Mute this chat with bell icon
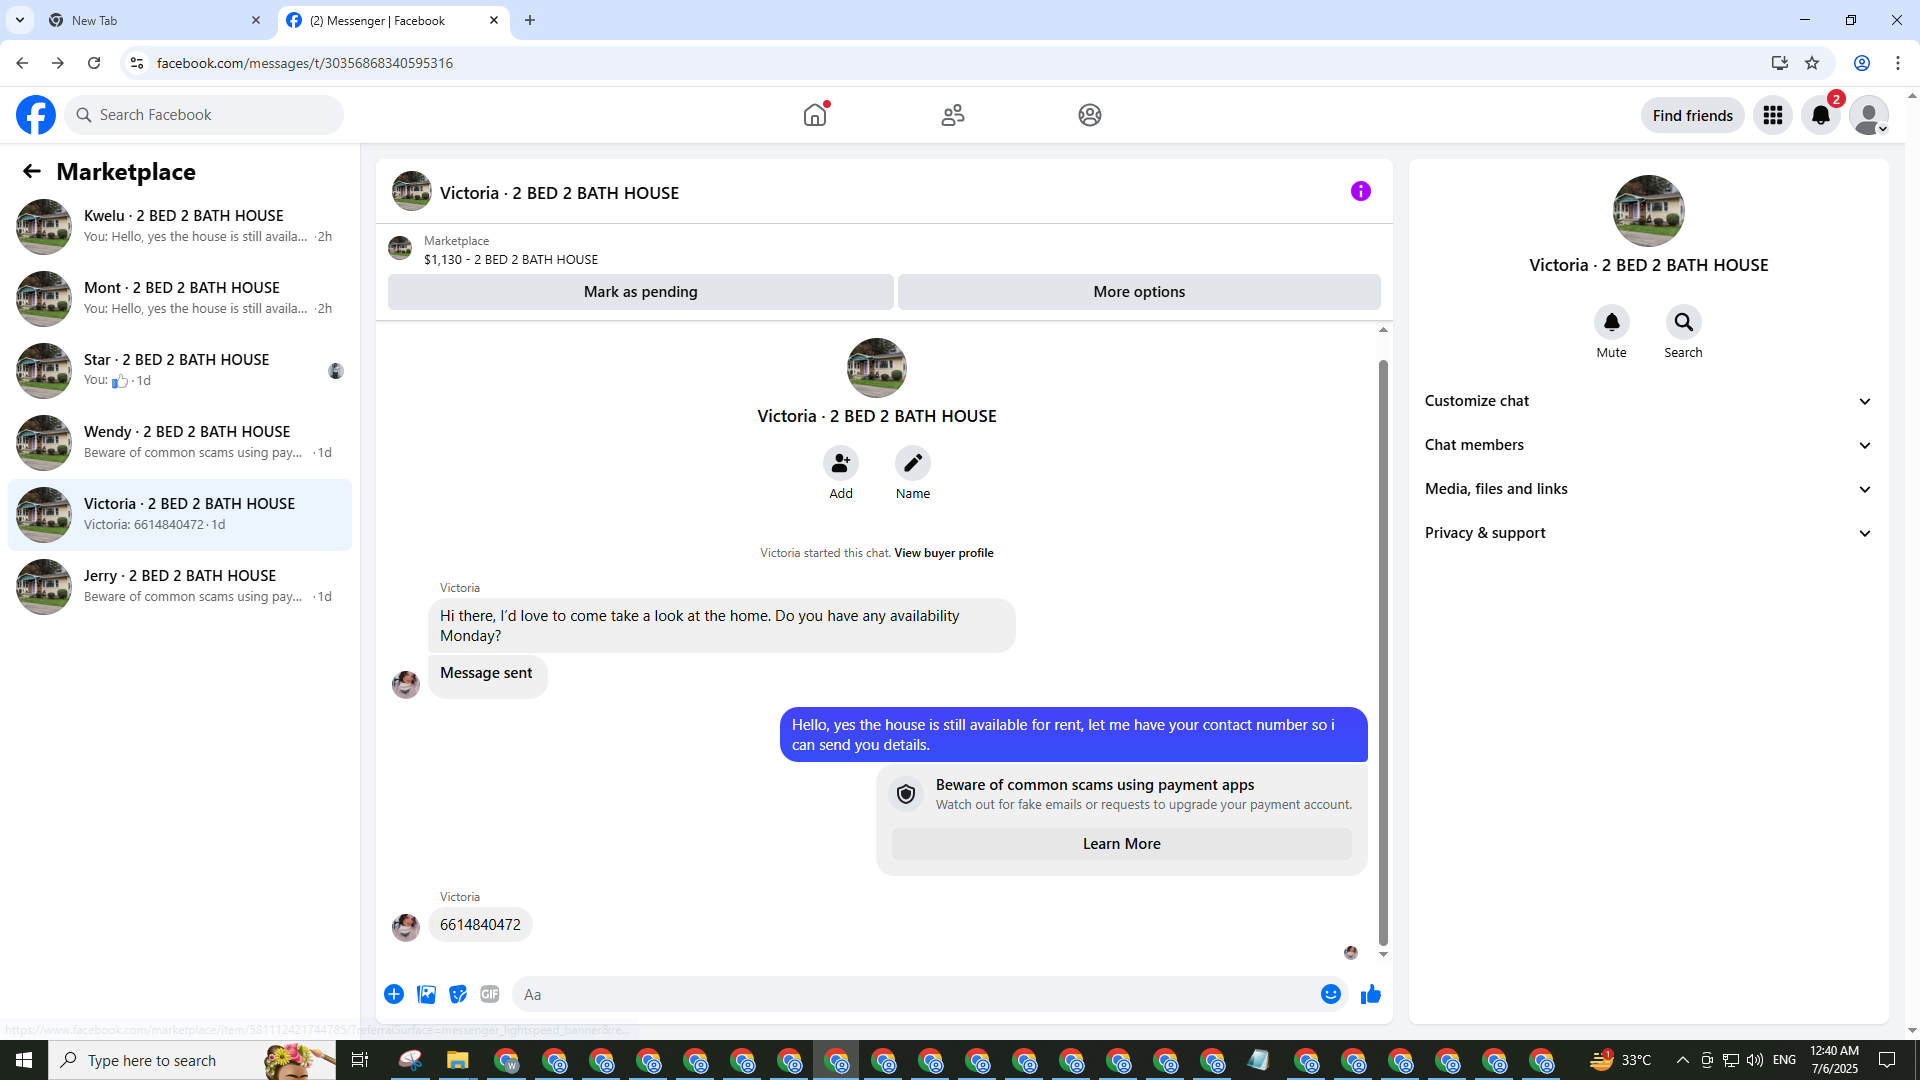This screenshot has height=1080, width=1920. pos(1611,322)
